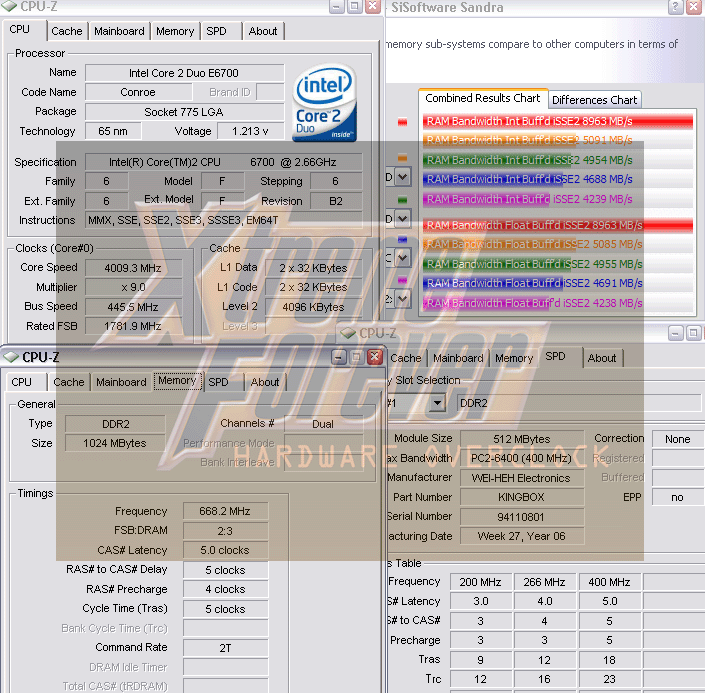Image resolution: width=705 pixels, height=693 pixels.
Task: Click the Correction value 'None' in SPD window
Action: pyautogui.click(x=678, y=439)
